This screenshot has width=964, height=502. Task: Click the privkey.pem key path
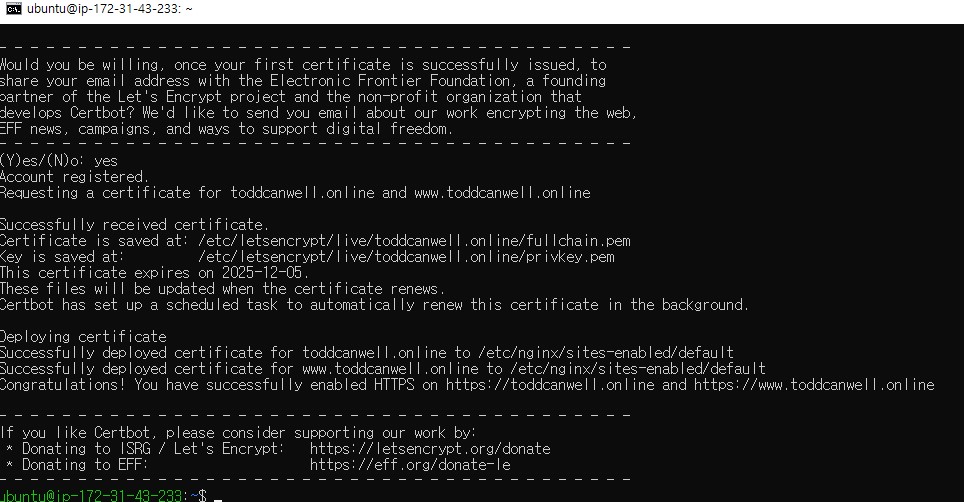pos(406,257)
